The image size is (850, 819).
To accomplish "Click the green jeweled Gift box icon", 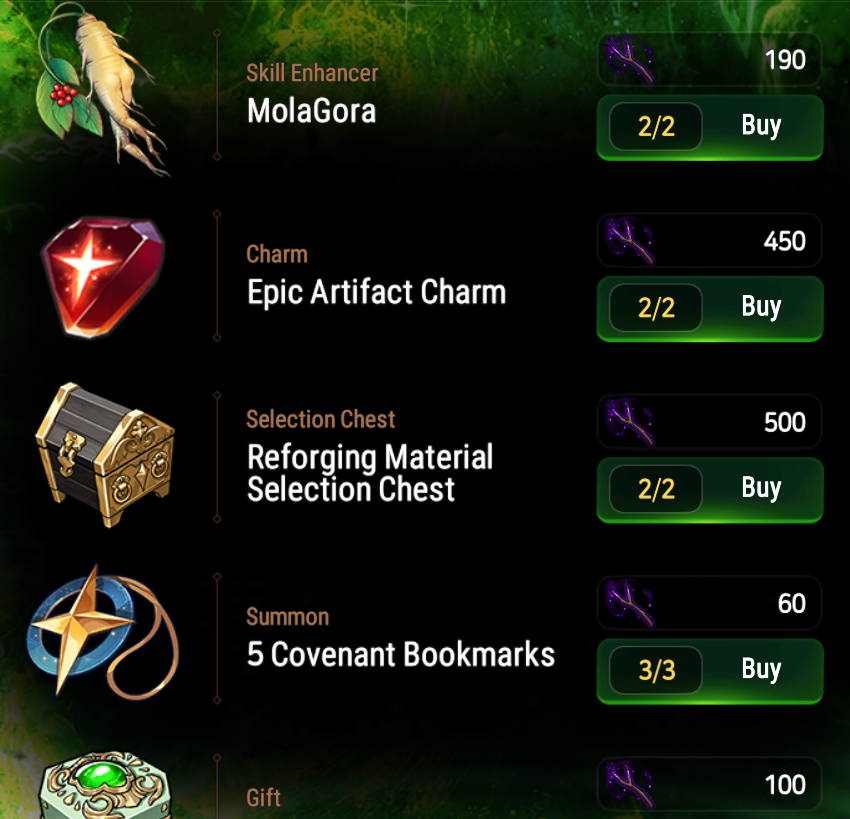I will [x=106, y=785].
